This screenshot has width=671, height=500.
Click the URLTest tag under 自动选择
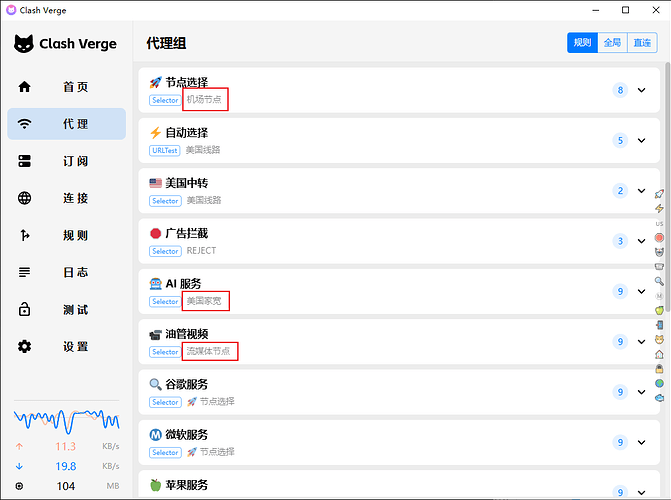165,151
